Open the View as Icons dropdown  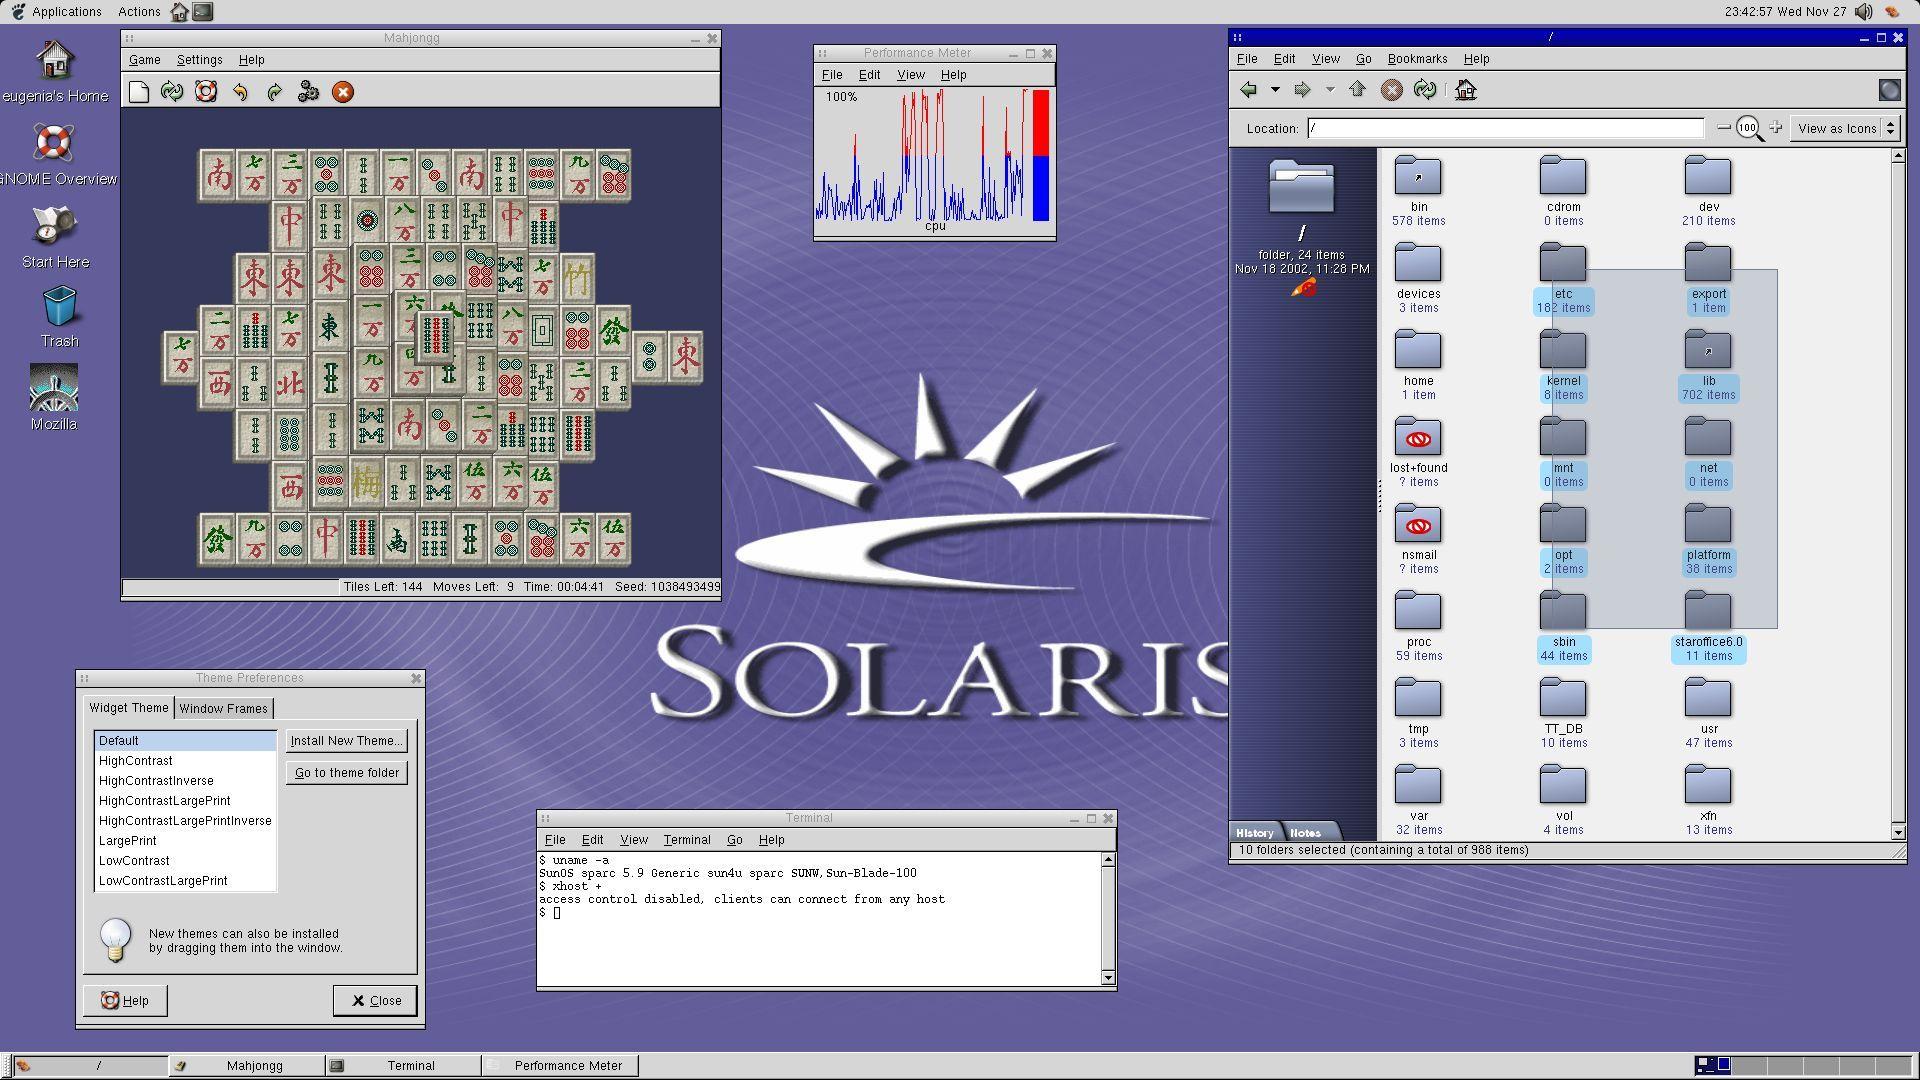[x=1845, y=128]
